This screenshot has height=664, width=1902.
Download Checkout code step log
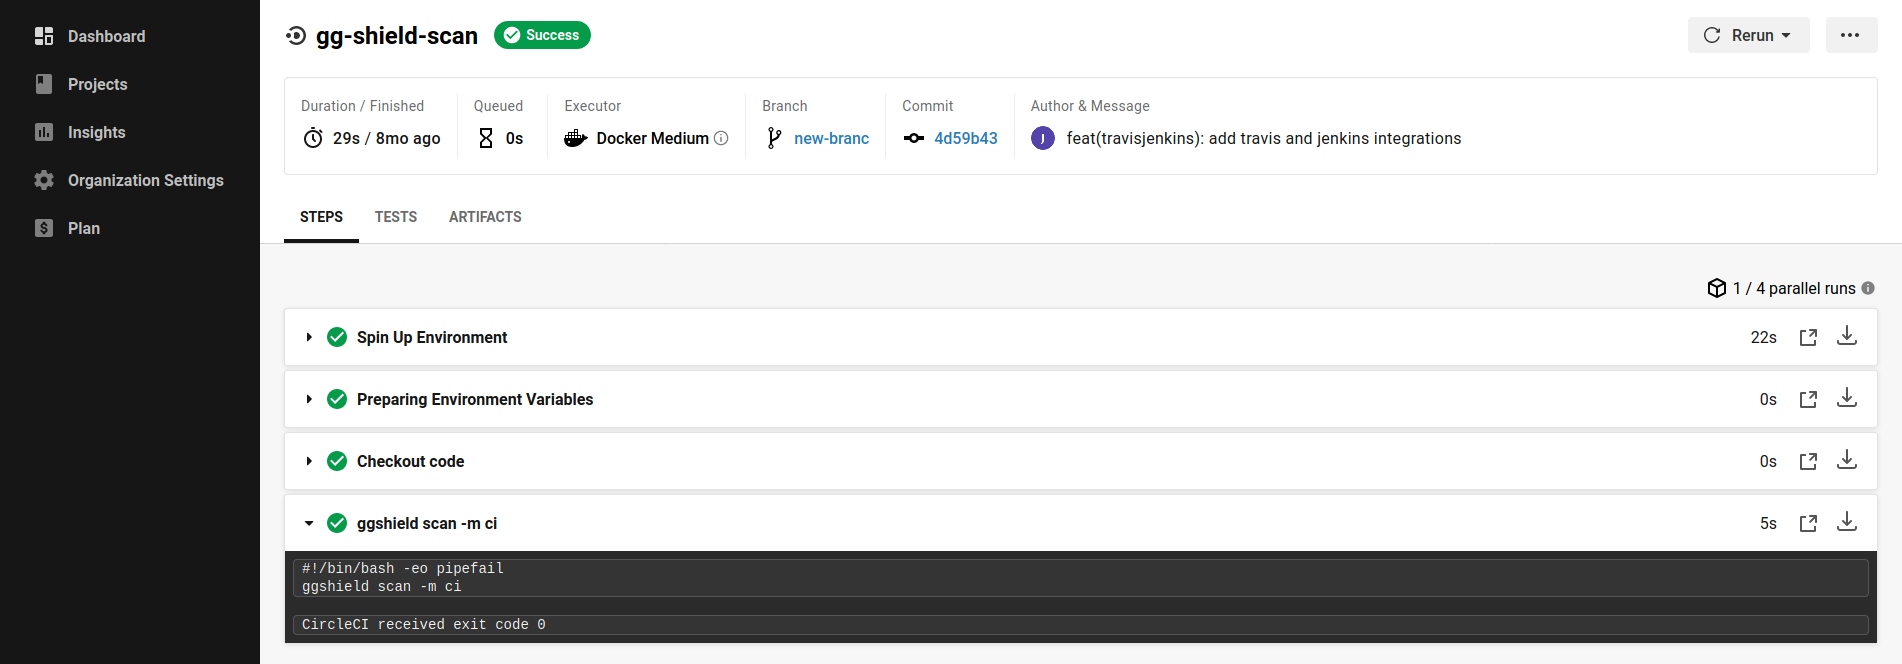point(1847,460)
